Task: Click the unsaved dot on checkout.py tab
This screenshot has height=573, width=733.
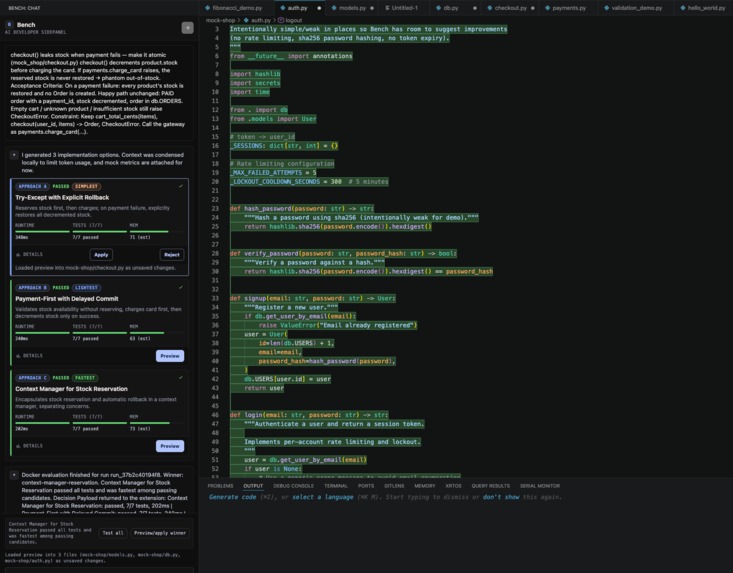Action: pos(532,8)
